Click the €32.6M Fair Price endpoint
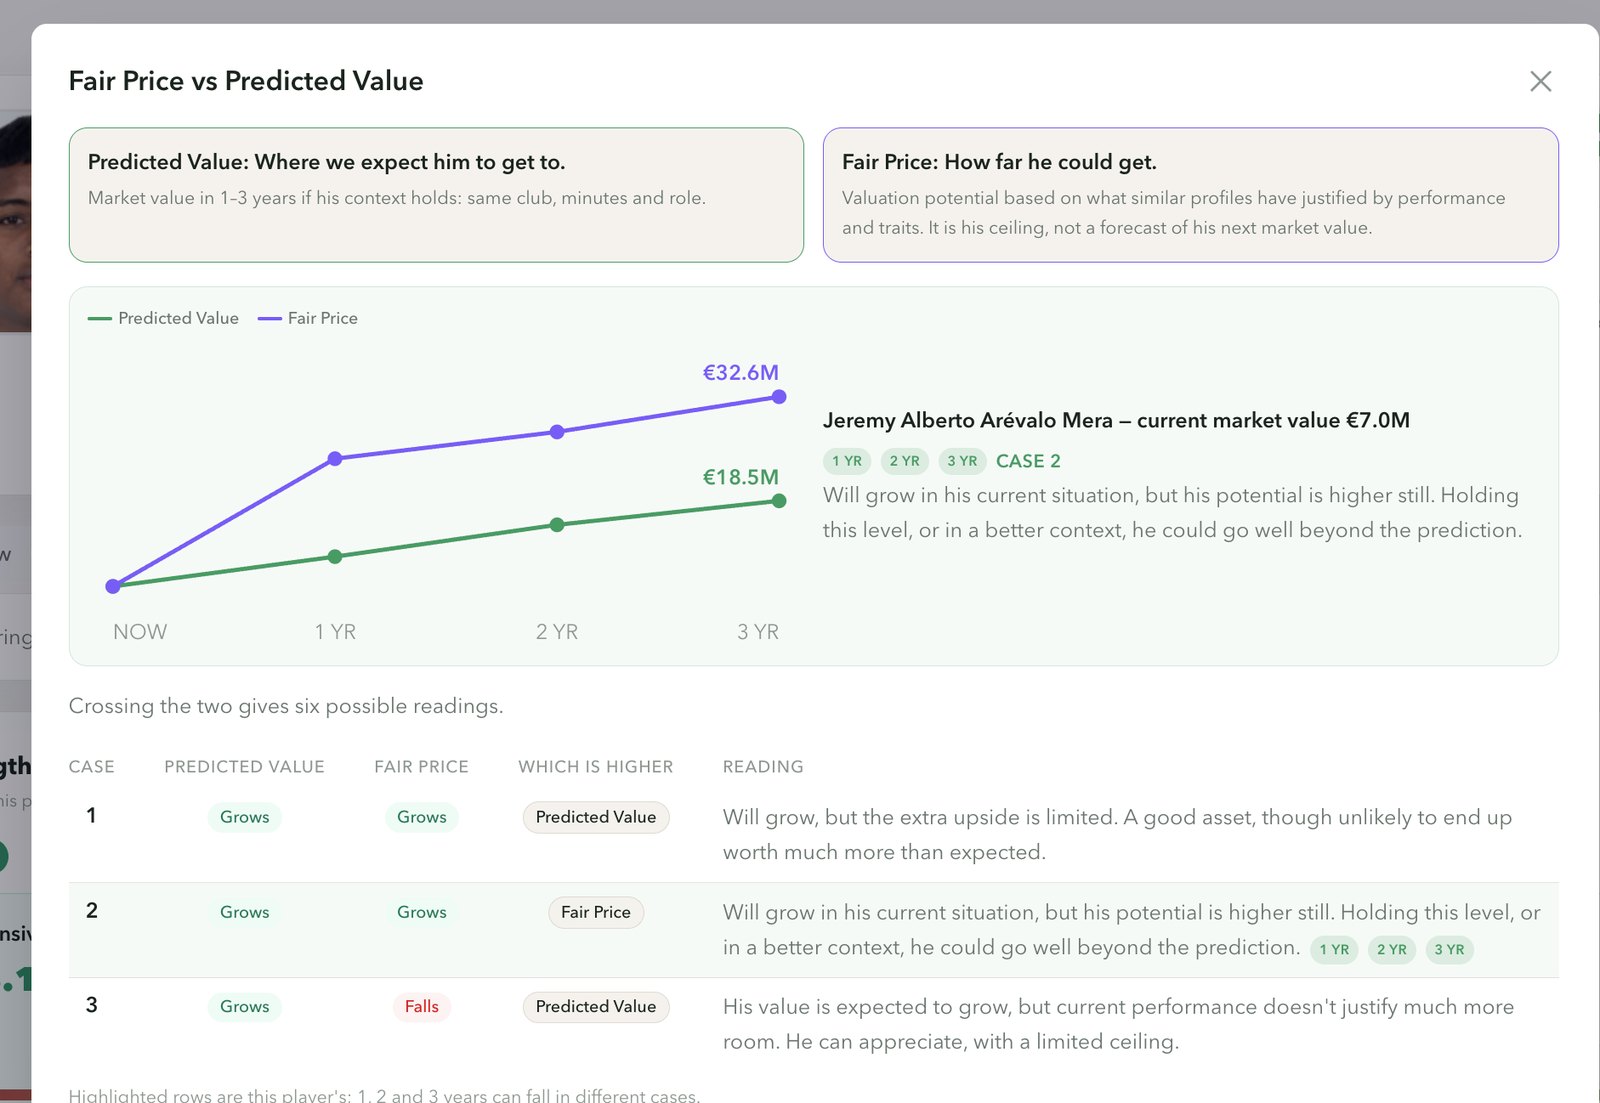 click(779, 397)
